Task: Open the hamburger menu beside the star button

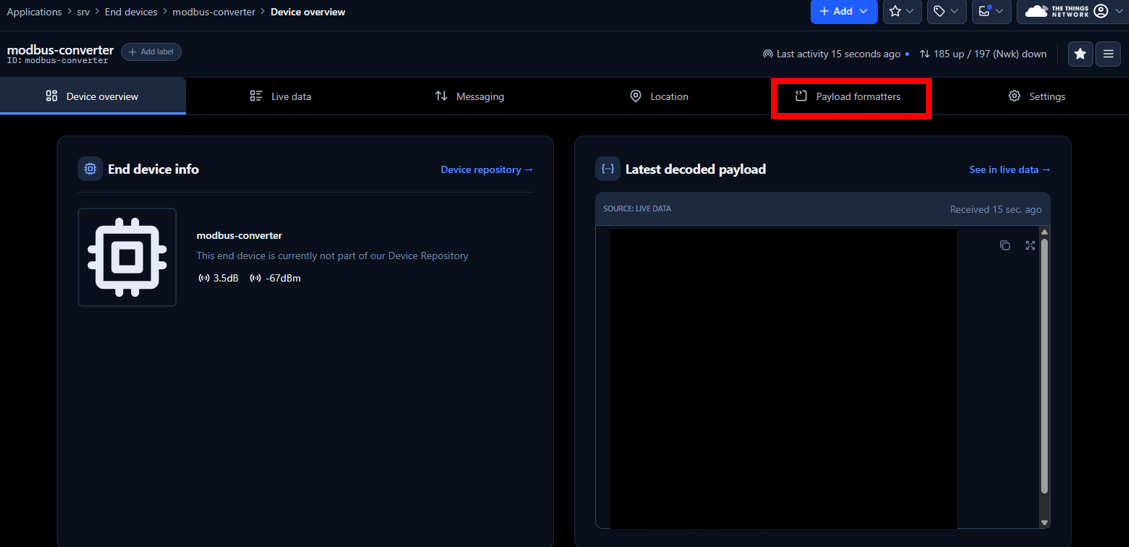Action: 1108,54
